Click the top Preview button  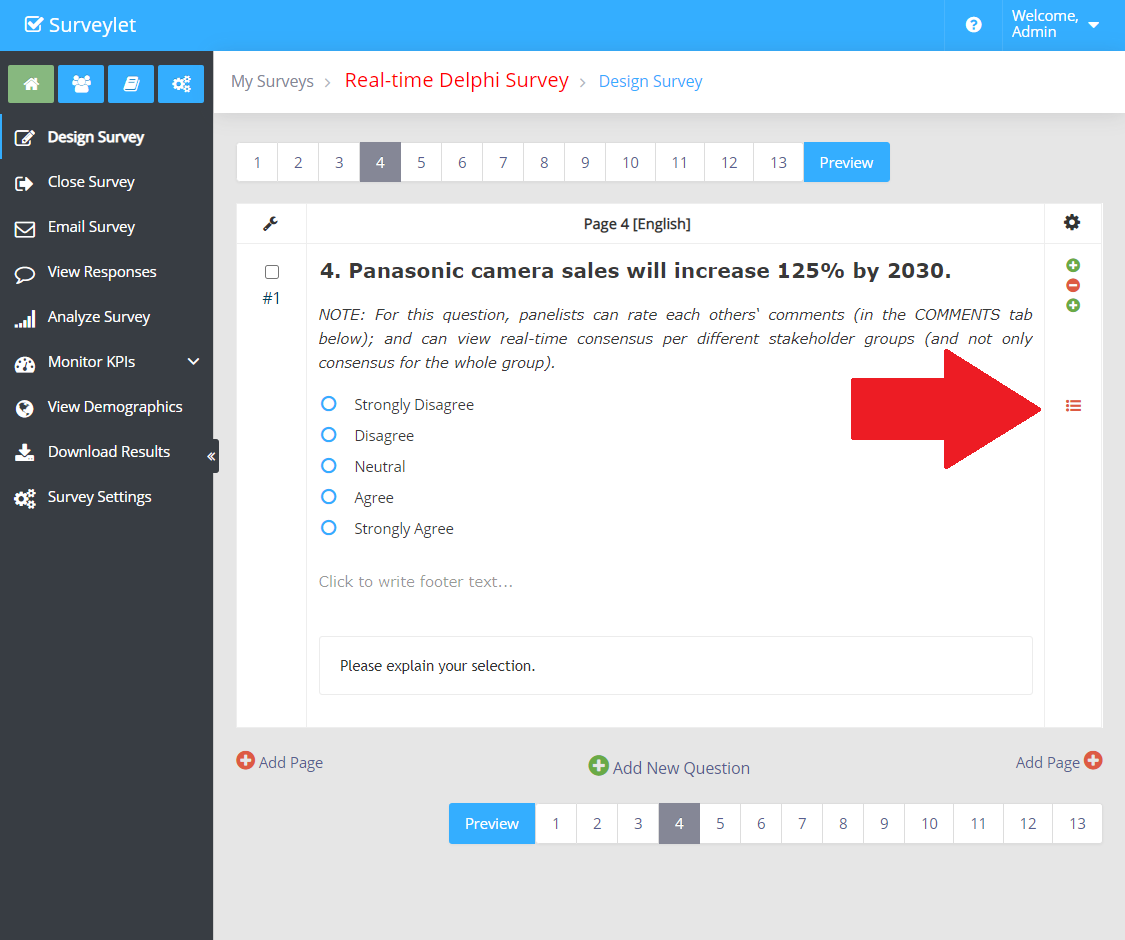click(846, 162)
